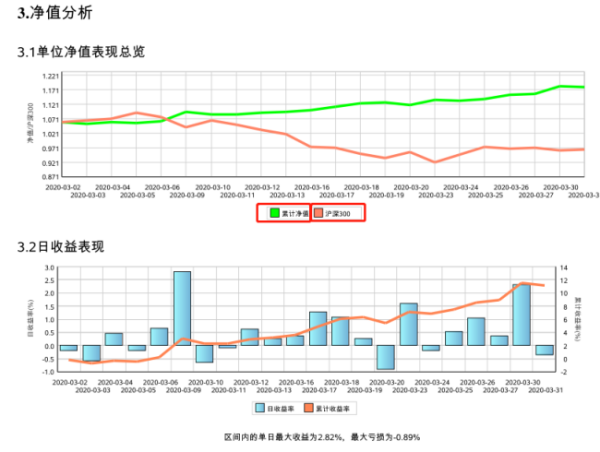Select the blue 日收益率 legend icon
Screen dimensions: 600x452
[260, 408]
